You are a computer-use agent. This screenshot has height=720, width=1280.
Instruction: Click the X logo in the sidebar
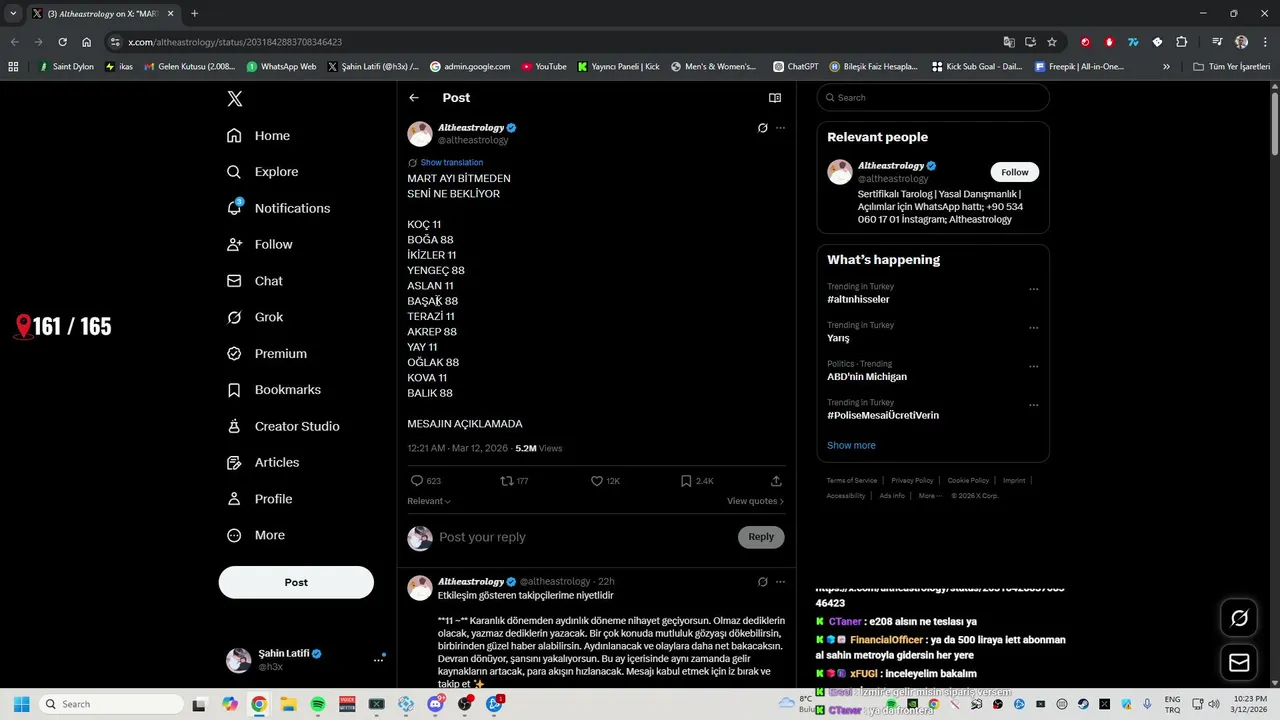(x=234, y=99)
